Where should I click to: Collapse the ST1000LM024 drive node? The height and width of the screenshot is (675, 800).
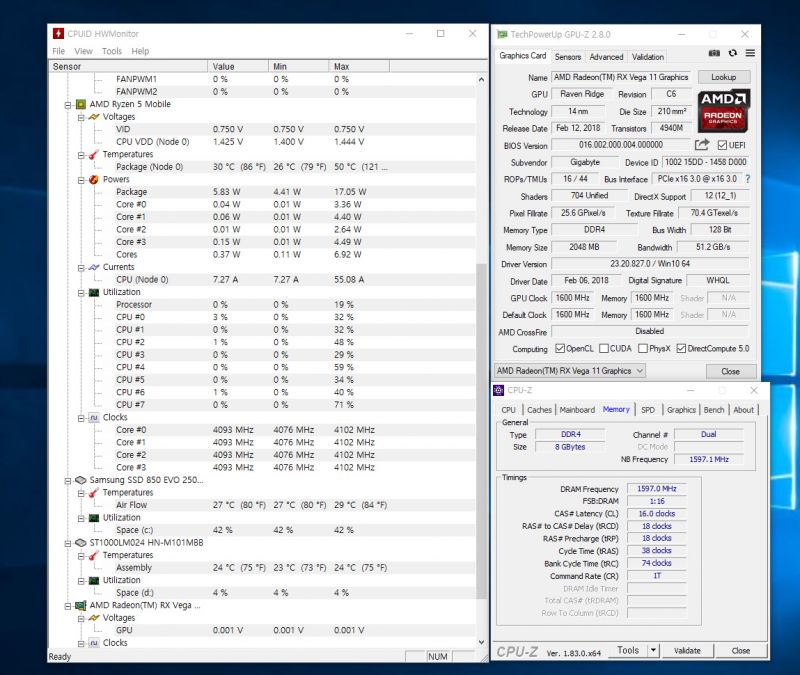pyautogui.click(x=68, y=543)
